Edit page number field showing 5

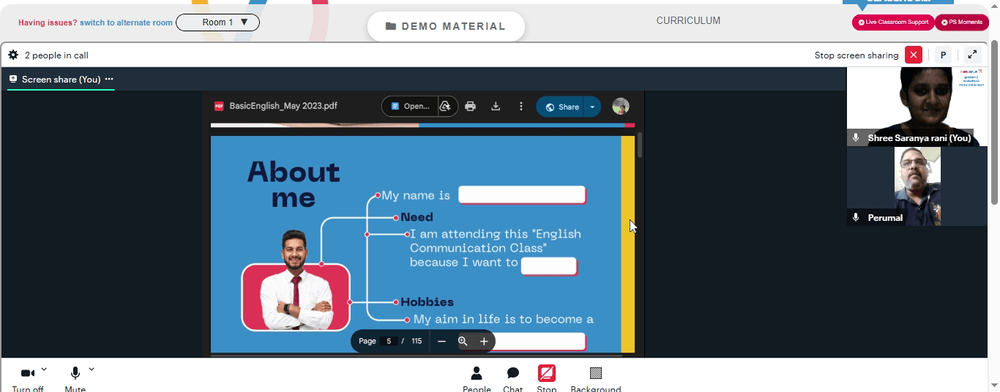(388, 341)
